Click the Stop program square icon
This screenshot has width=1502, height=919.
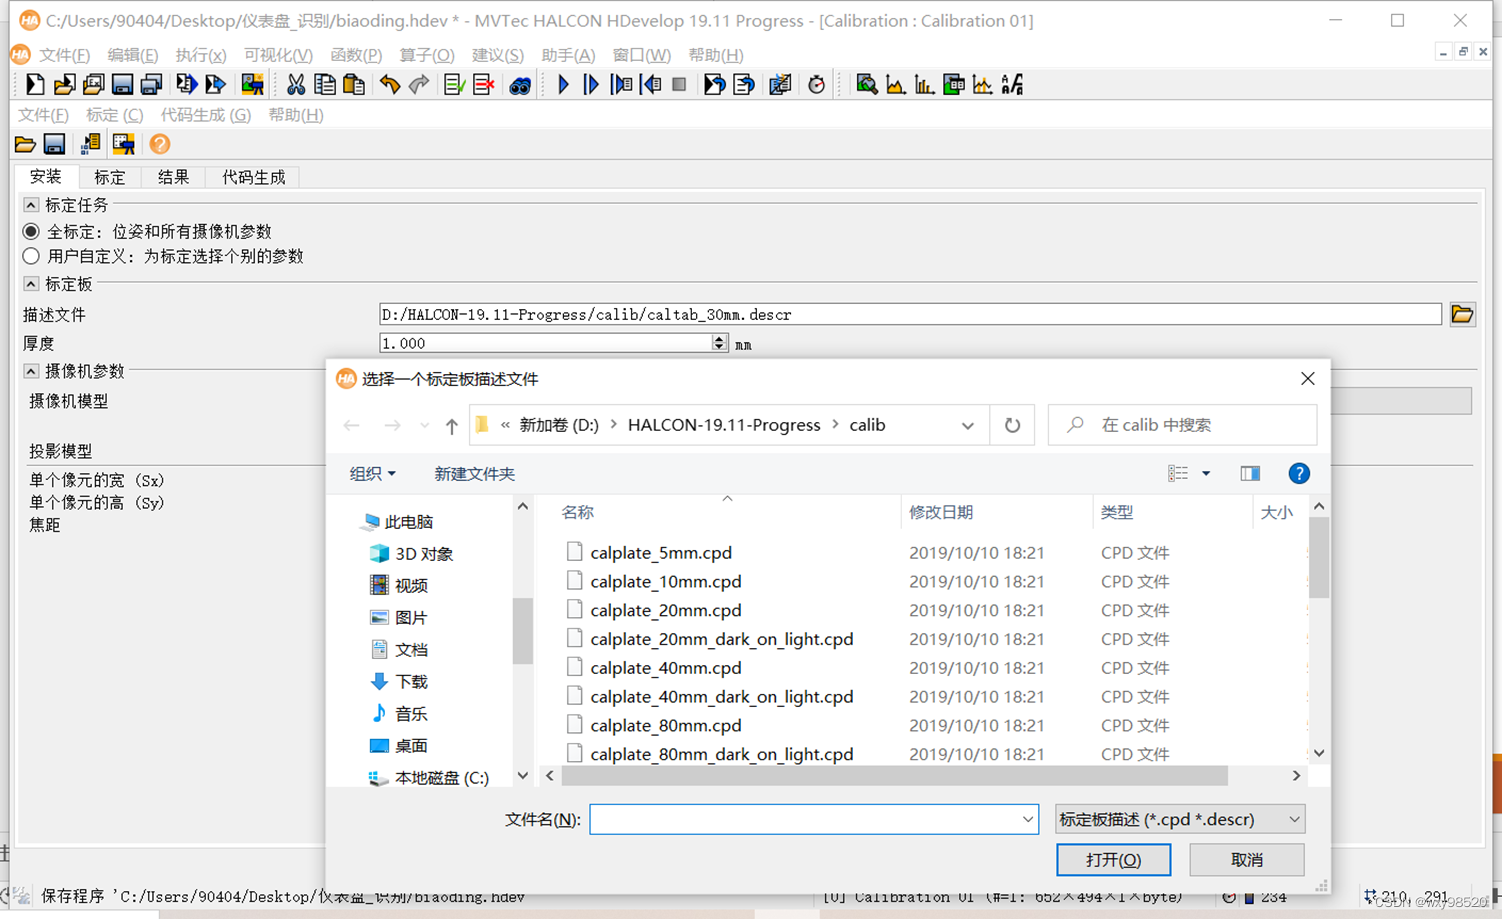tap(679, 85)
